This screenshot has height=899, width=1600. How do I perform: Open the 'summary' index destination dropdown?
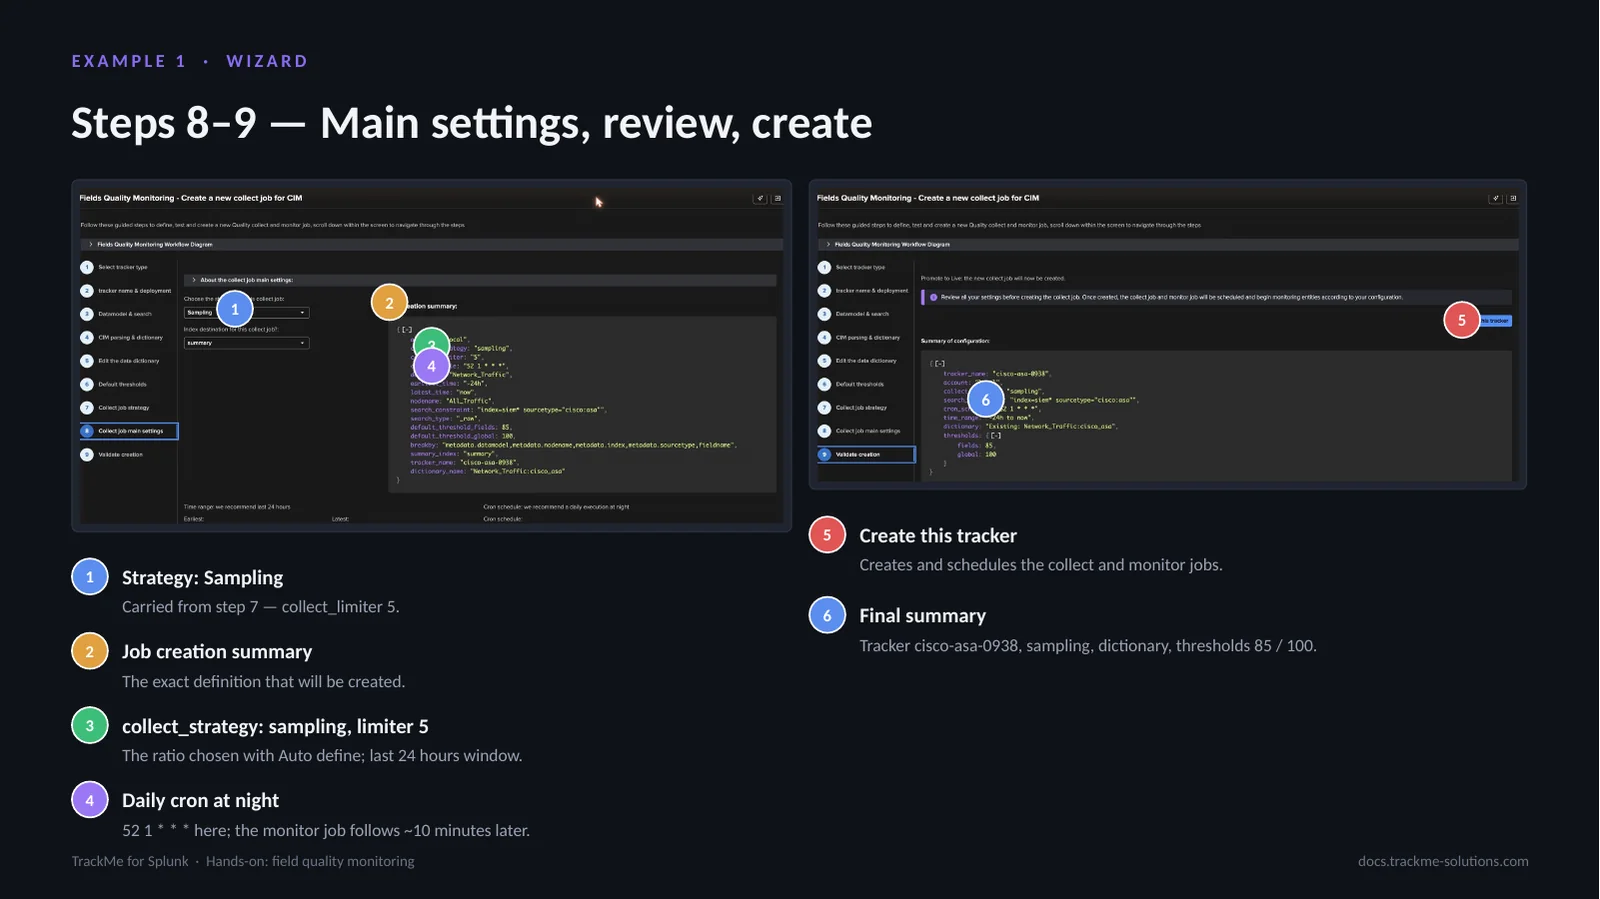pyautogui.click(x=247, y=343)
